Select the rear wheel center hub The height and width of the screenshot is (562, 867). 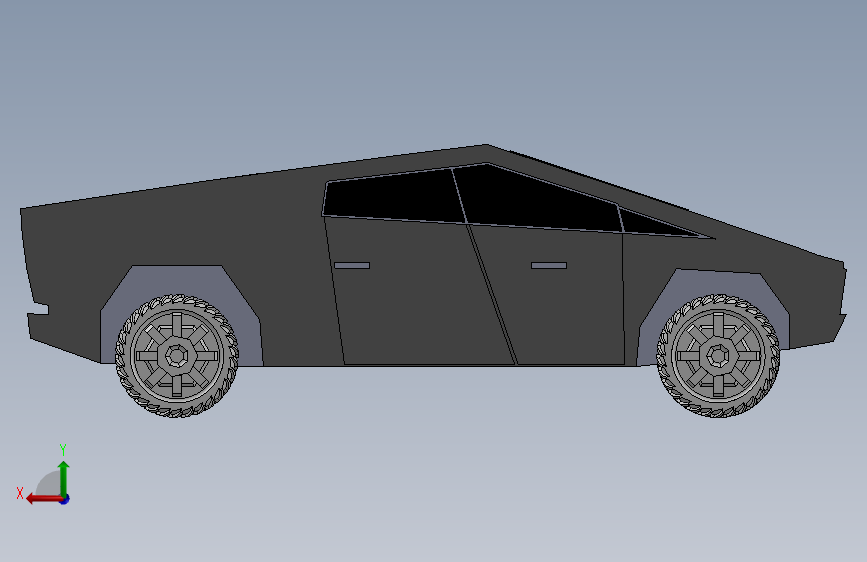click(177, 356)
